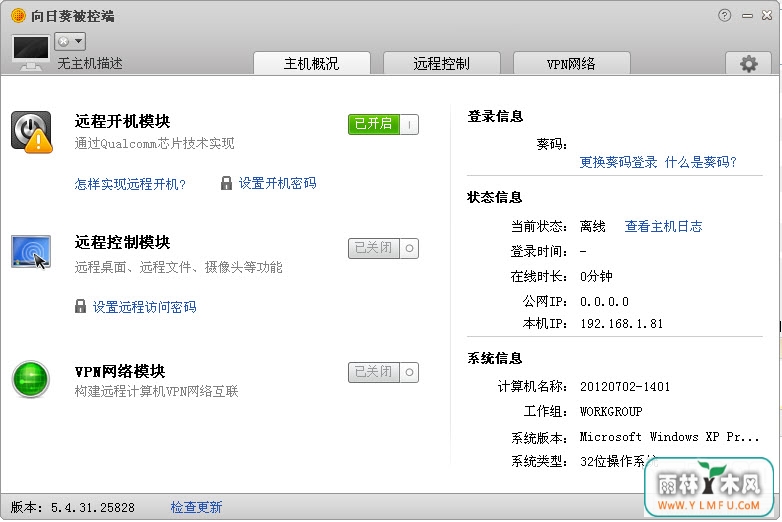This screenshot has height=522, width=782.
Task: Click the 远程控制模块 heading
Action: pos(123,242)
